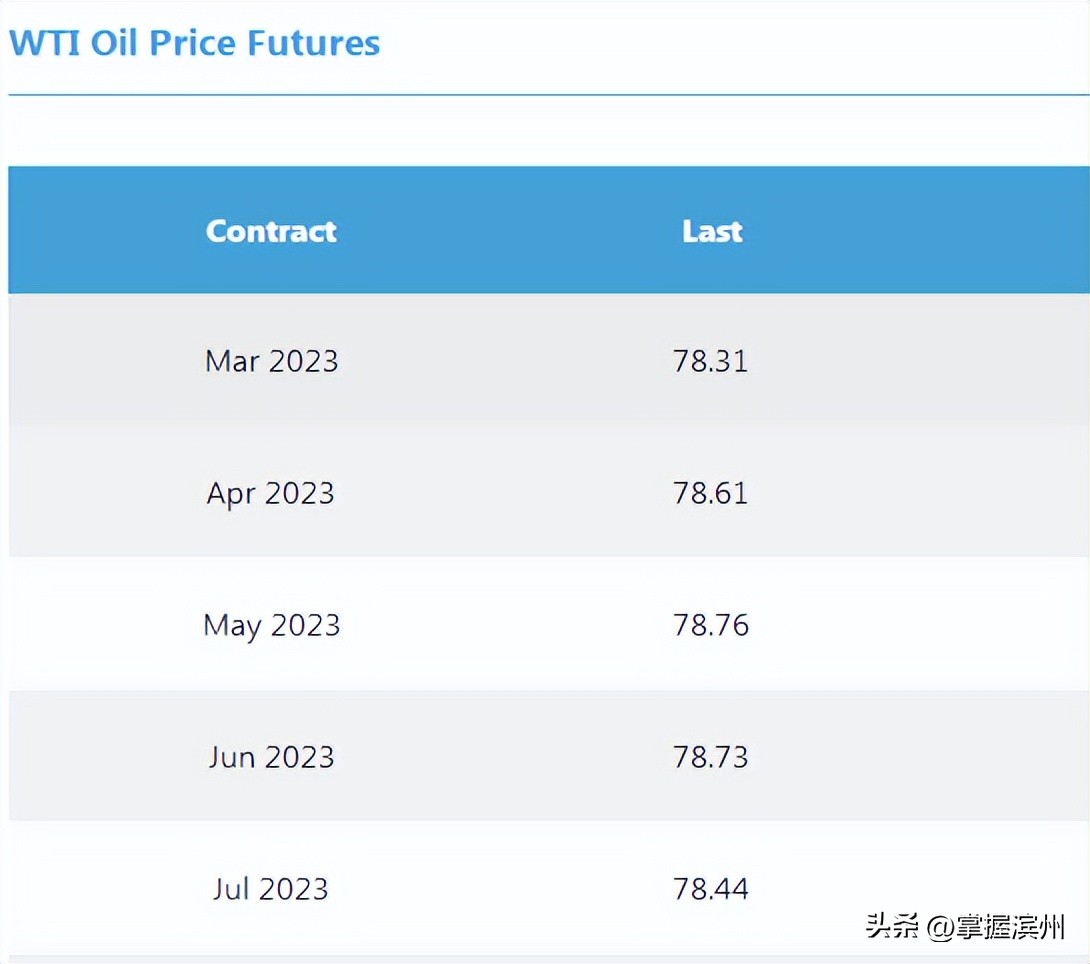Select the Apr 2023 contract cell
The height and width of the screenshot is (964, 1090).
(271, 493)
